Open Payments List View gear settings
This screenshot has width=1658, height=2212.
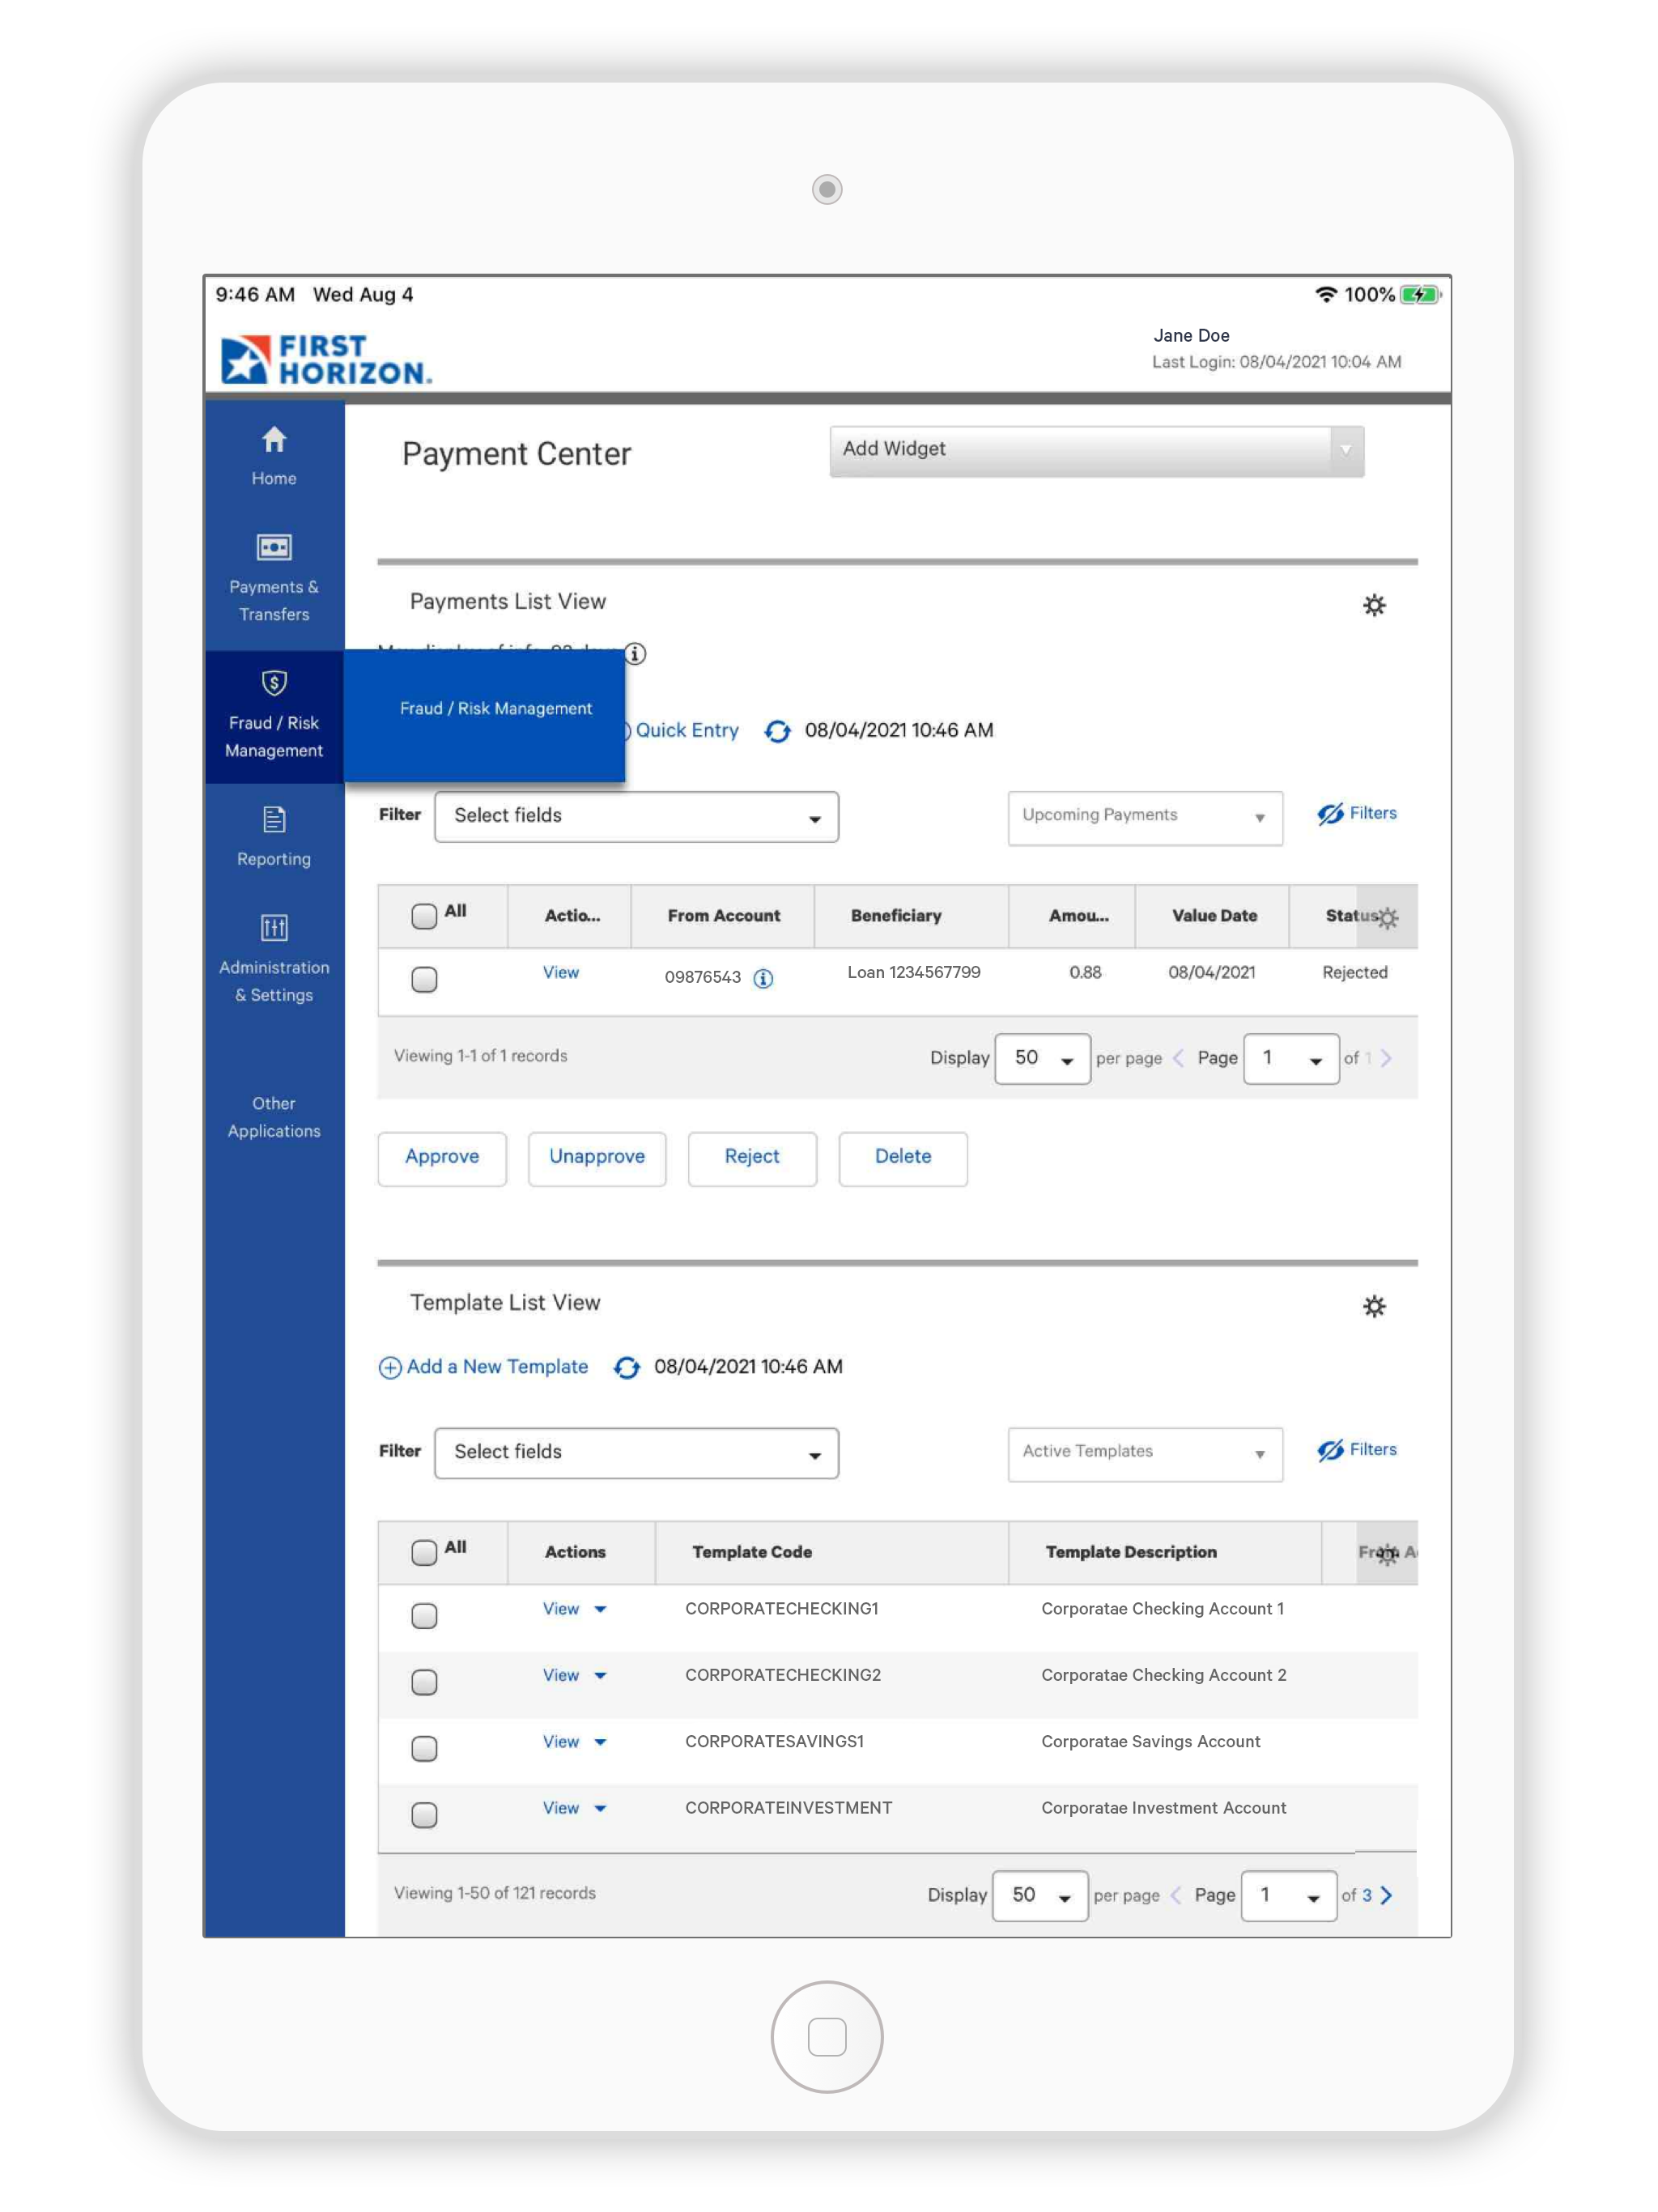1374,605
